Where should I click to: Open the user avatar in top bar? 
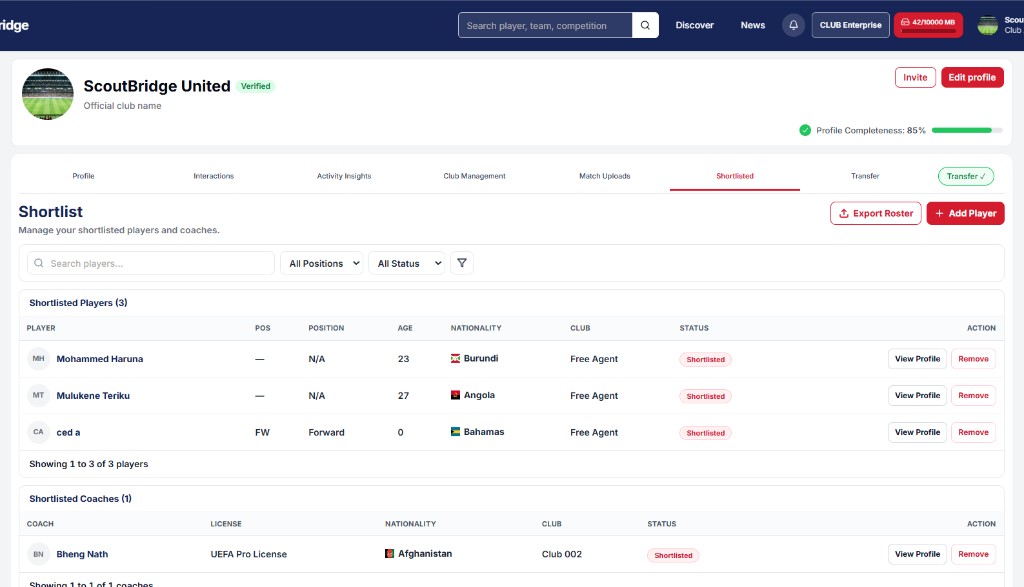(x=987, y=25)
